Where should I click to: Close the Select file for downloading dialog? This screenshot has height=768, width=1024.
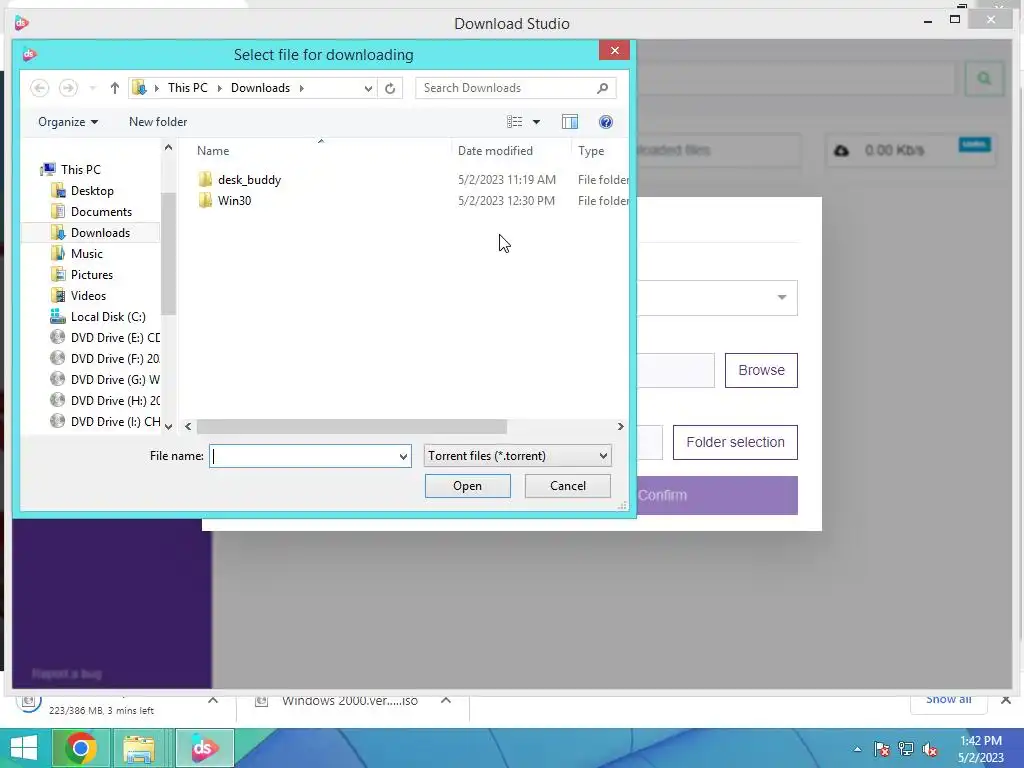tap(615, 50)
